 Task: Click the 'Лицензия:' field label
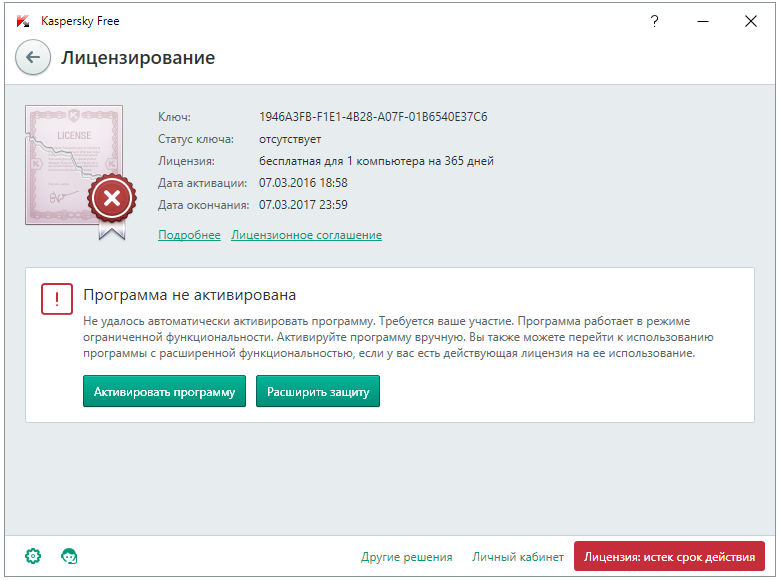tap(186, 161)
